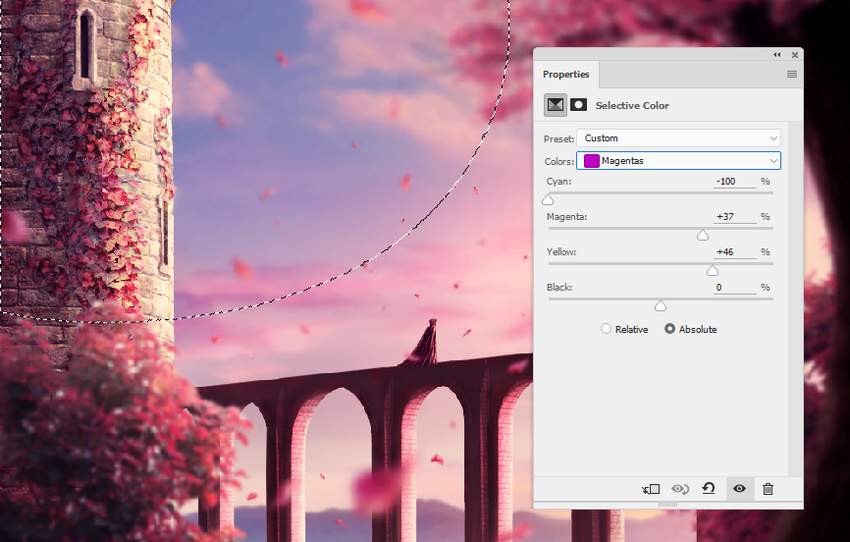850x542 pixels.
Task: Open the Properties panel menu icon
Action: tap(792, 74)
